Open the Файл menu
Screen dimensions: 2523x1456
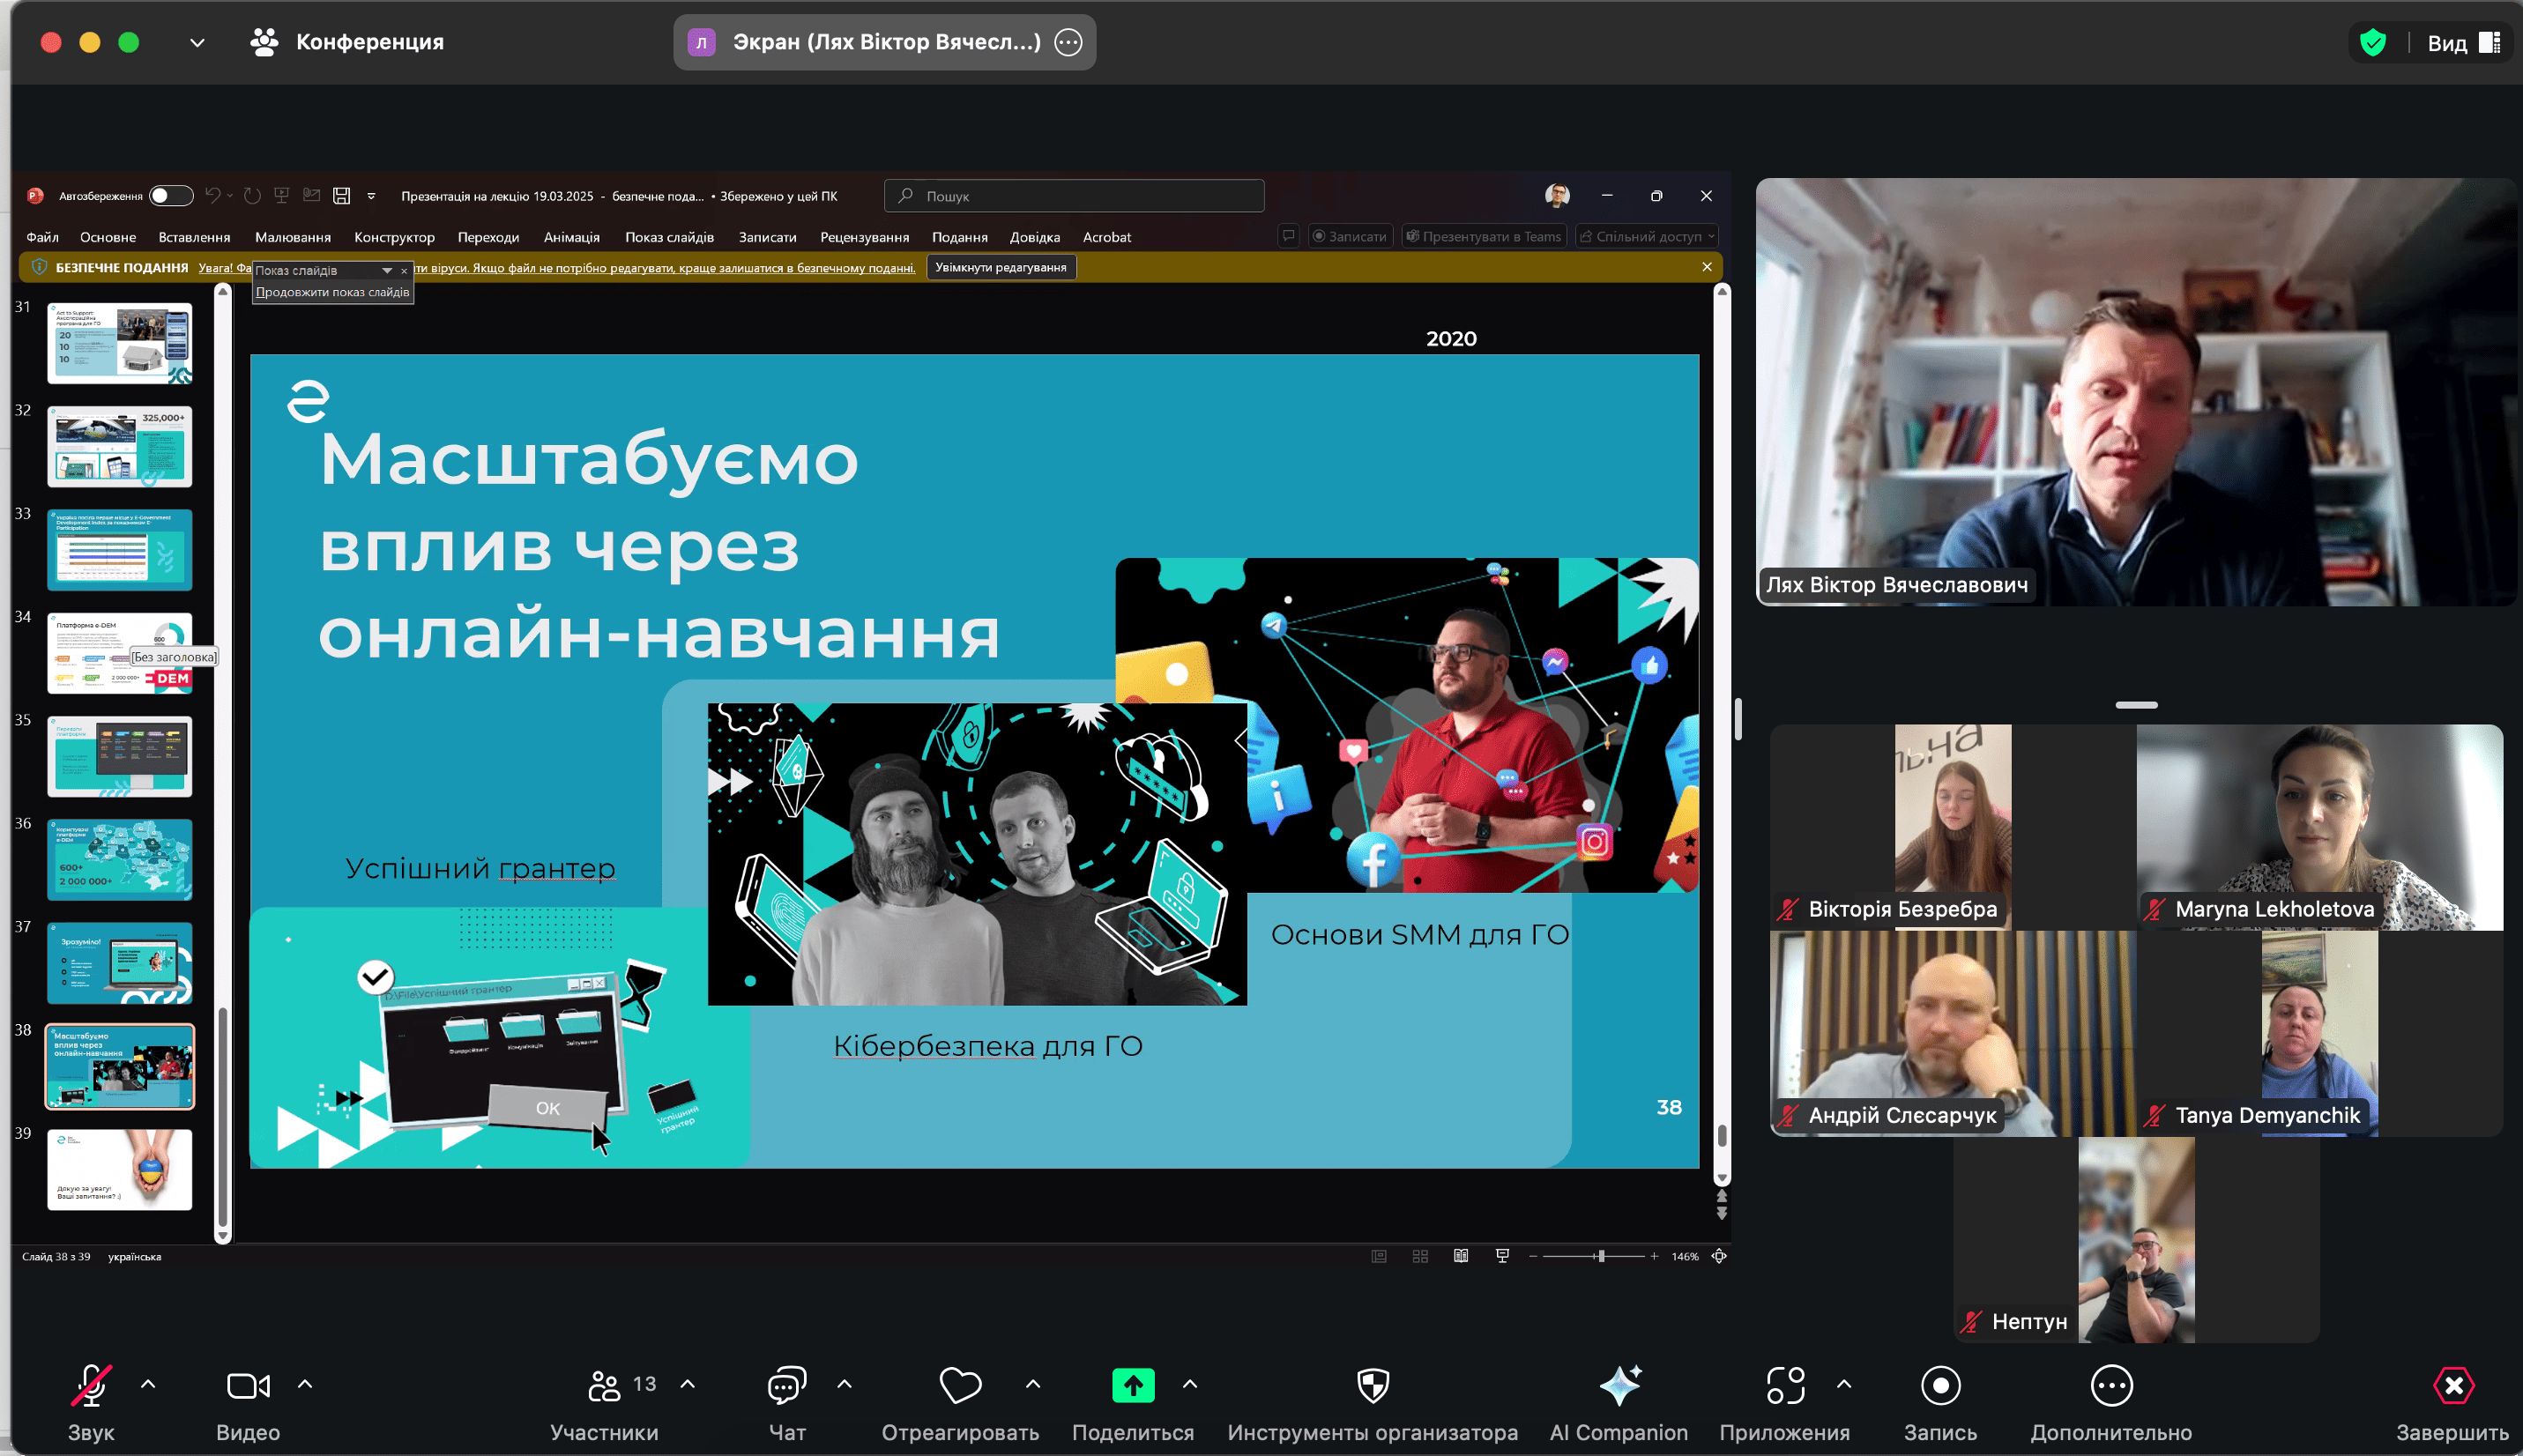(41, 237)
